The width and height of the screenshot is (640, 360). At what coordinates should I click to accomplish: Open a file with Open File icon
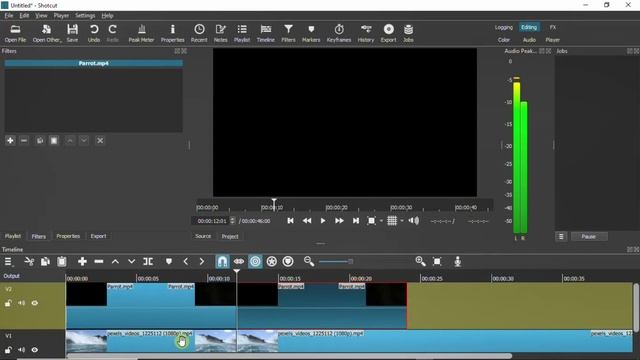click(16, 33)
